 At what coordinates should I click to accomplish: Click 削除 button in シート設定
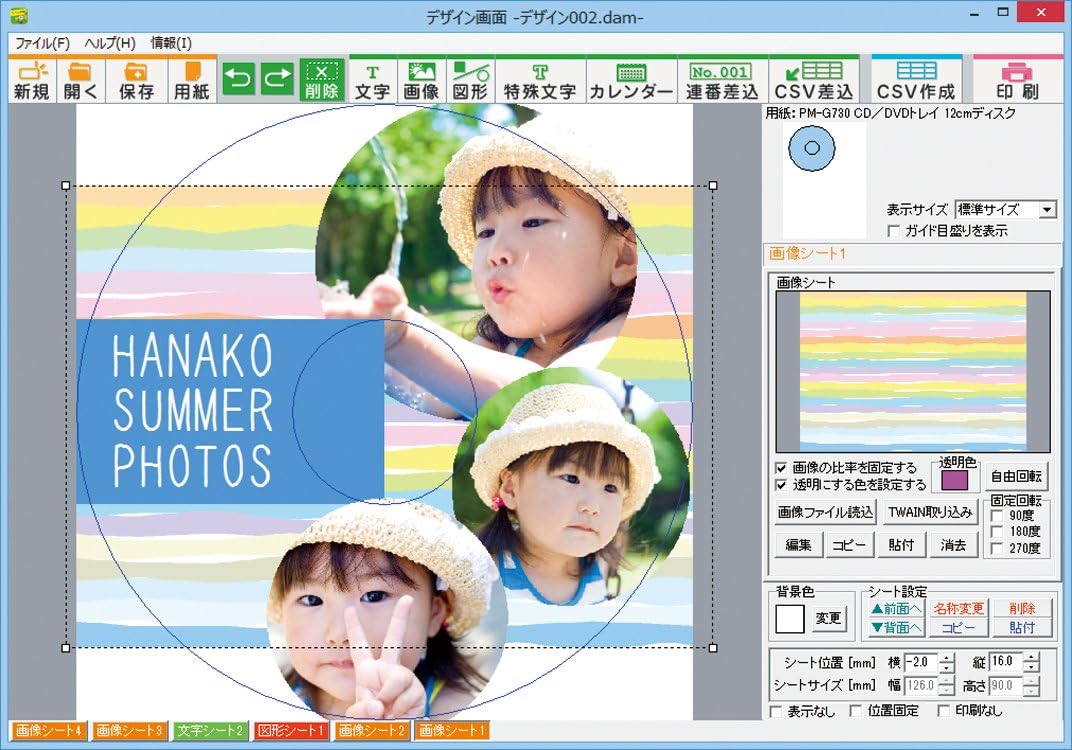click(x=1021, y=608)
